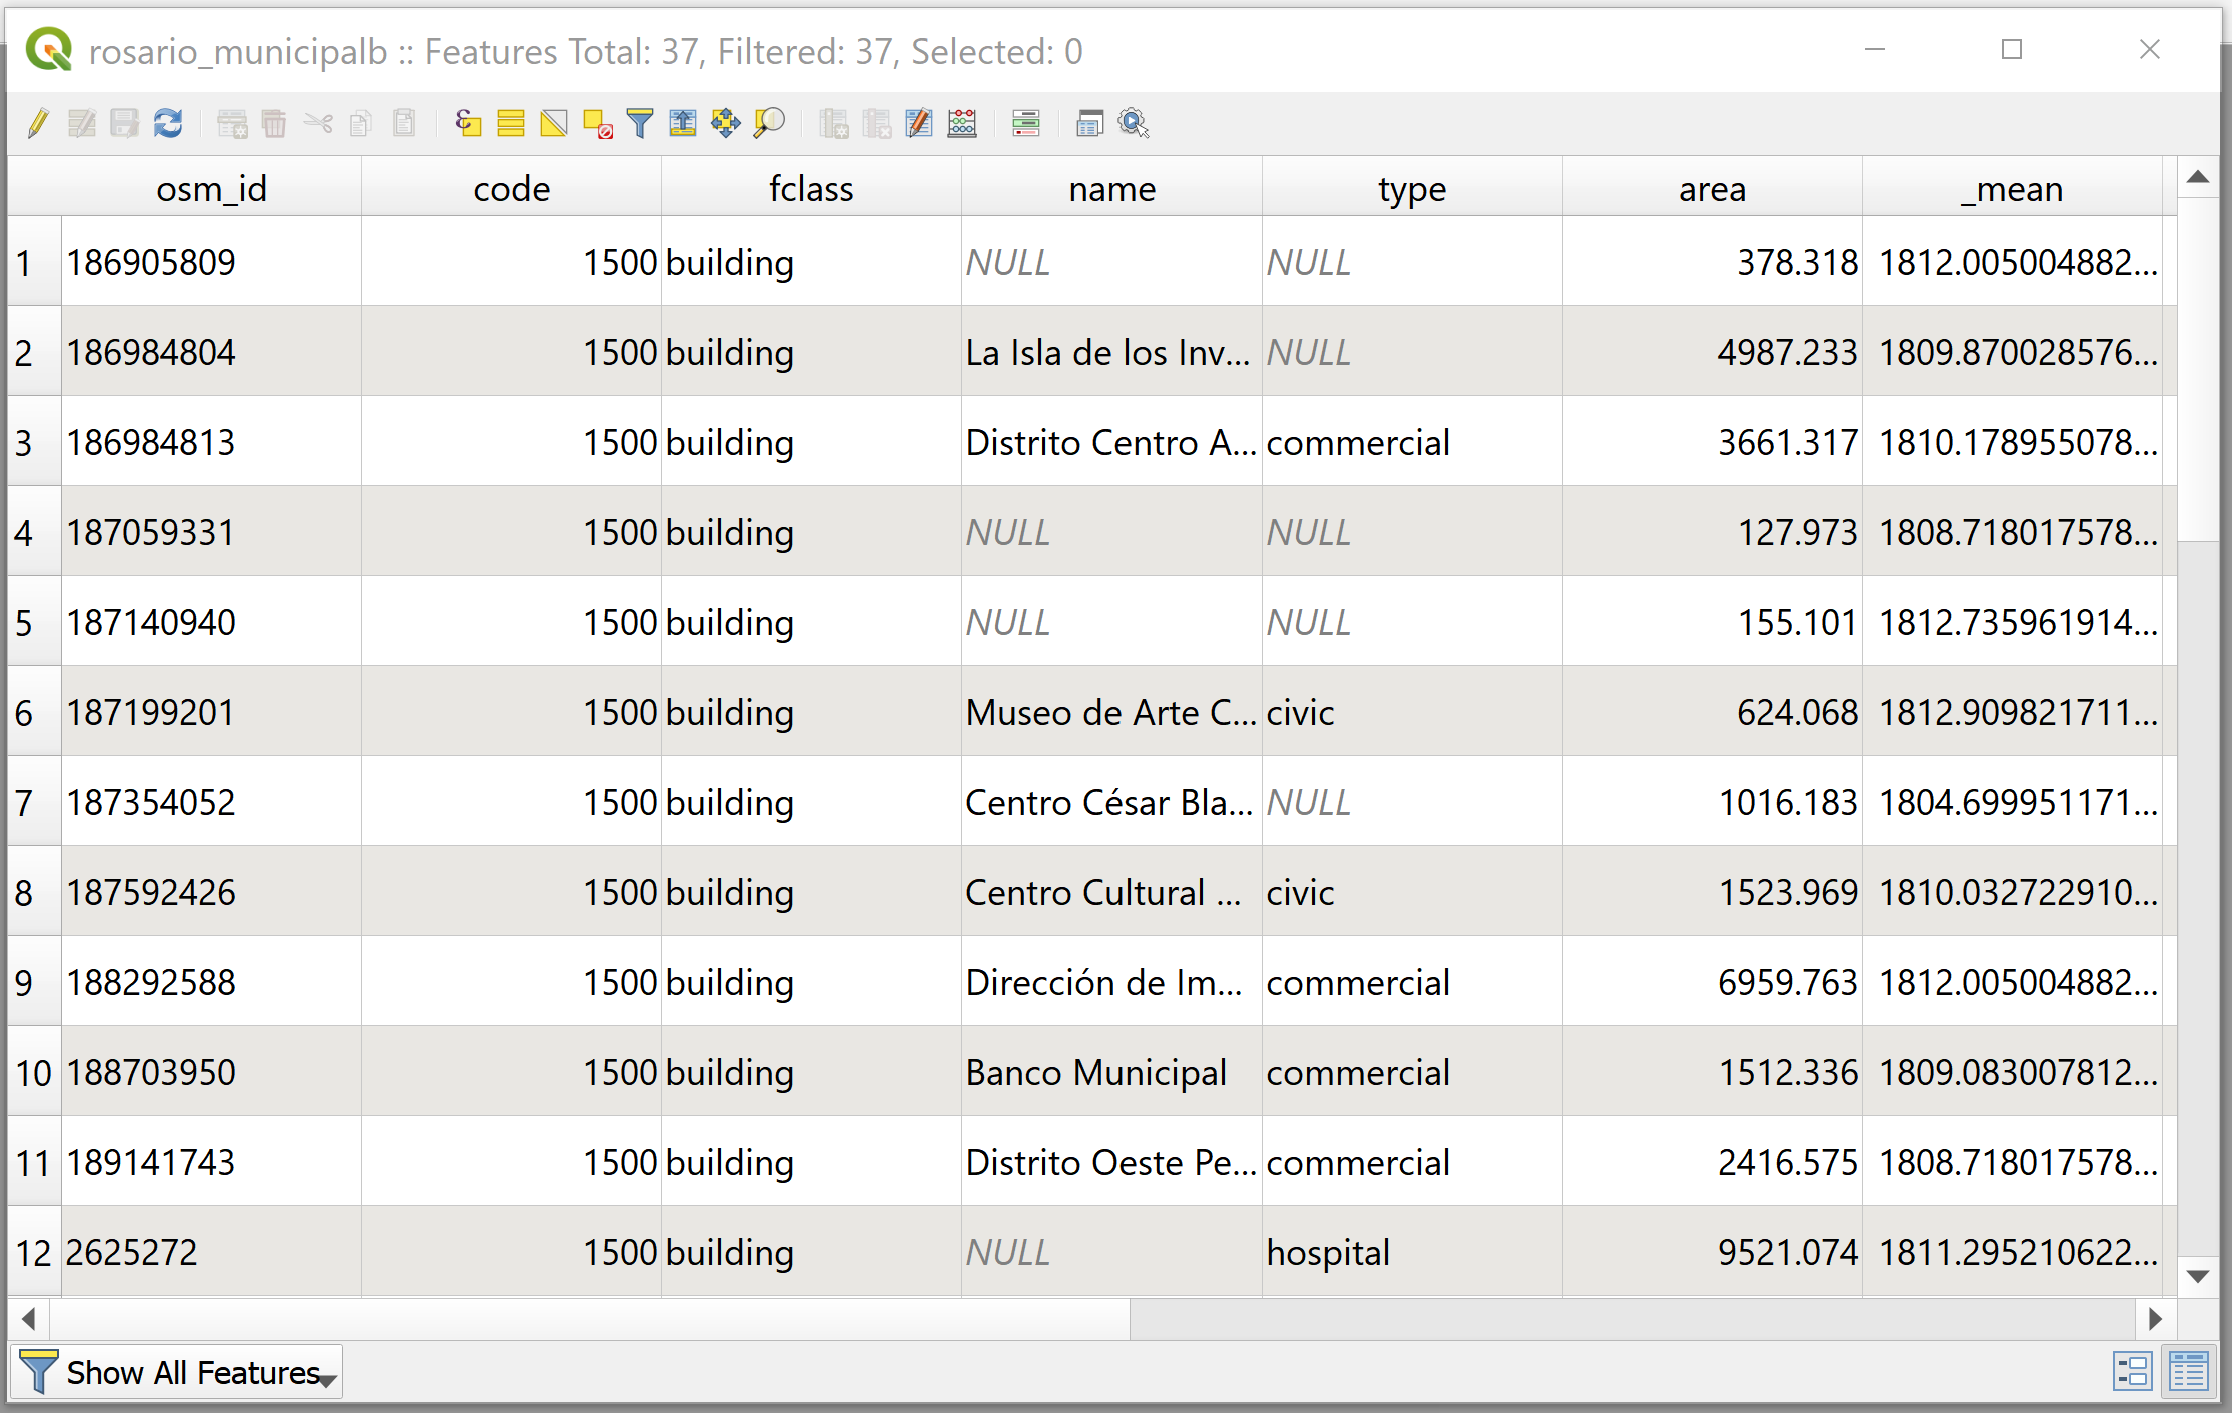Screen dimensions: 2232x1413
Task: Switch to form view
Action: point(2132,1372)
